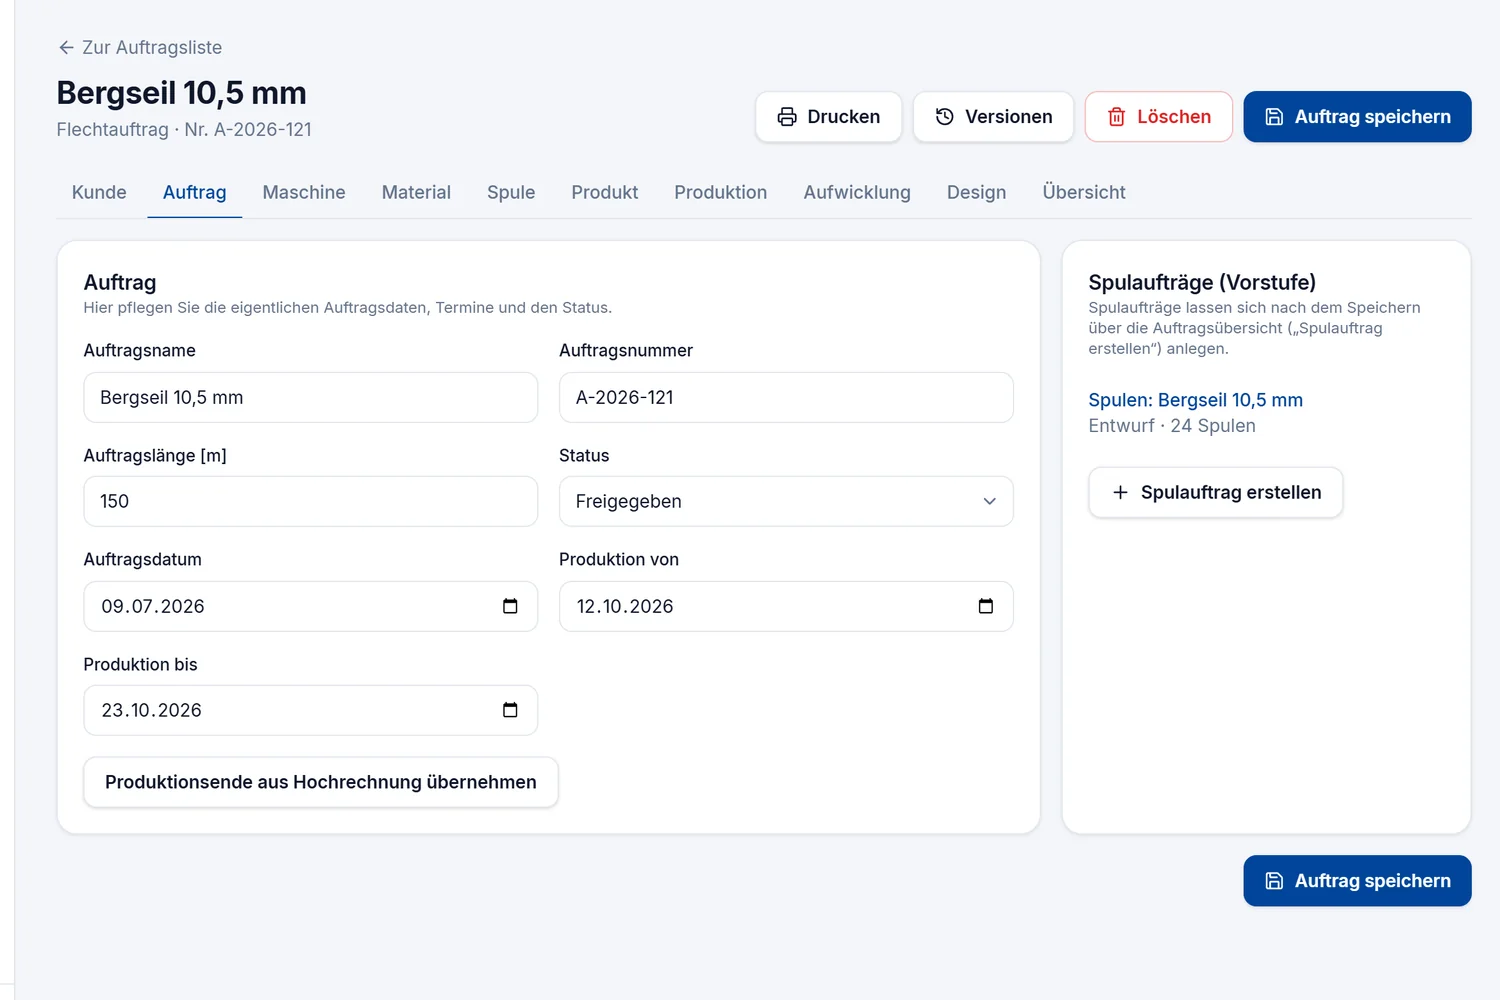Follow the Zur Auftragsliste link
The image size is (1500, 1000).
point(140,47)
